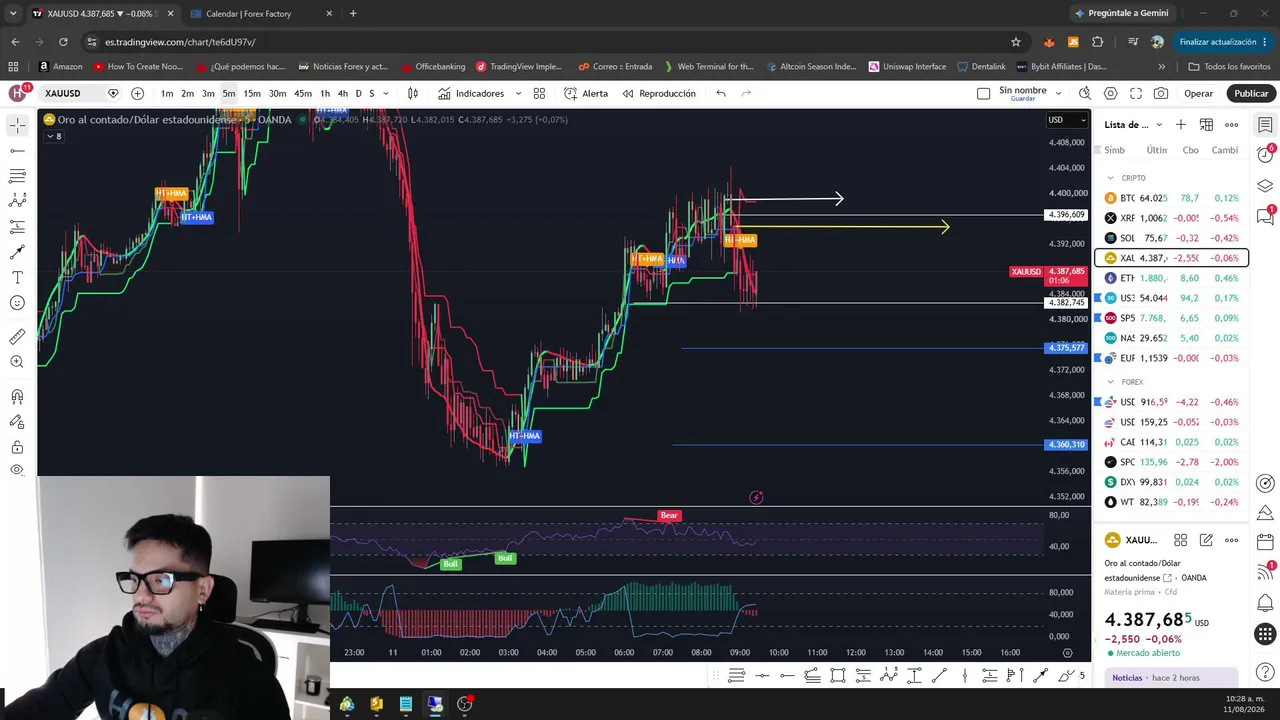Tick the unnamed layout checkbox square

pos(983,93)
